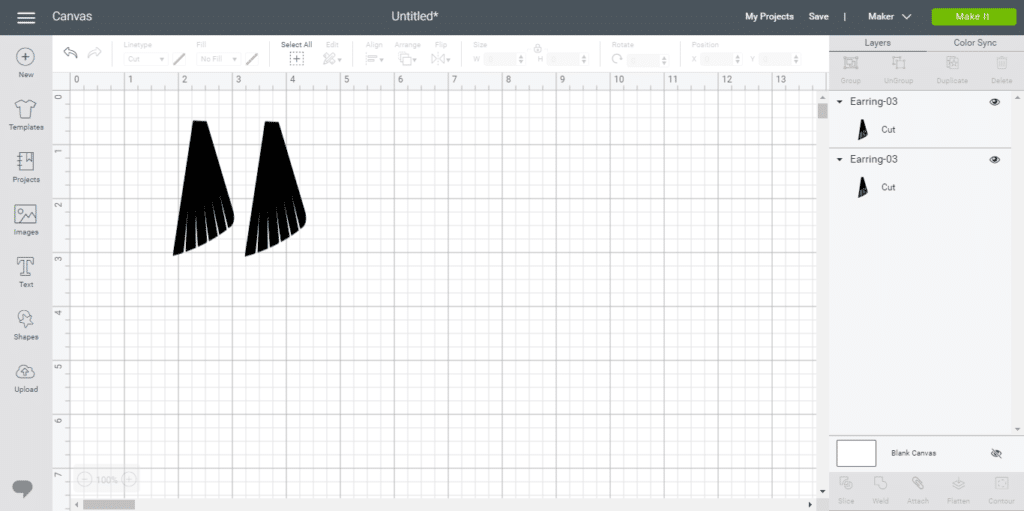Switch to the Color Sync tab
Viewport: 1024px width, 511px height.
(x=974, y=43)
